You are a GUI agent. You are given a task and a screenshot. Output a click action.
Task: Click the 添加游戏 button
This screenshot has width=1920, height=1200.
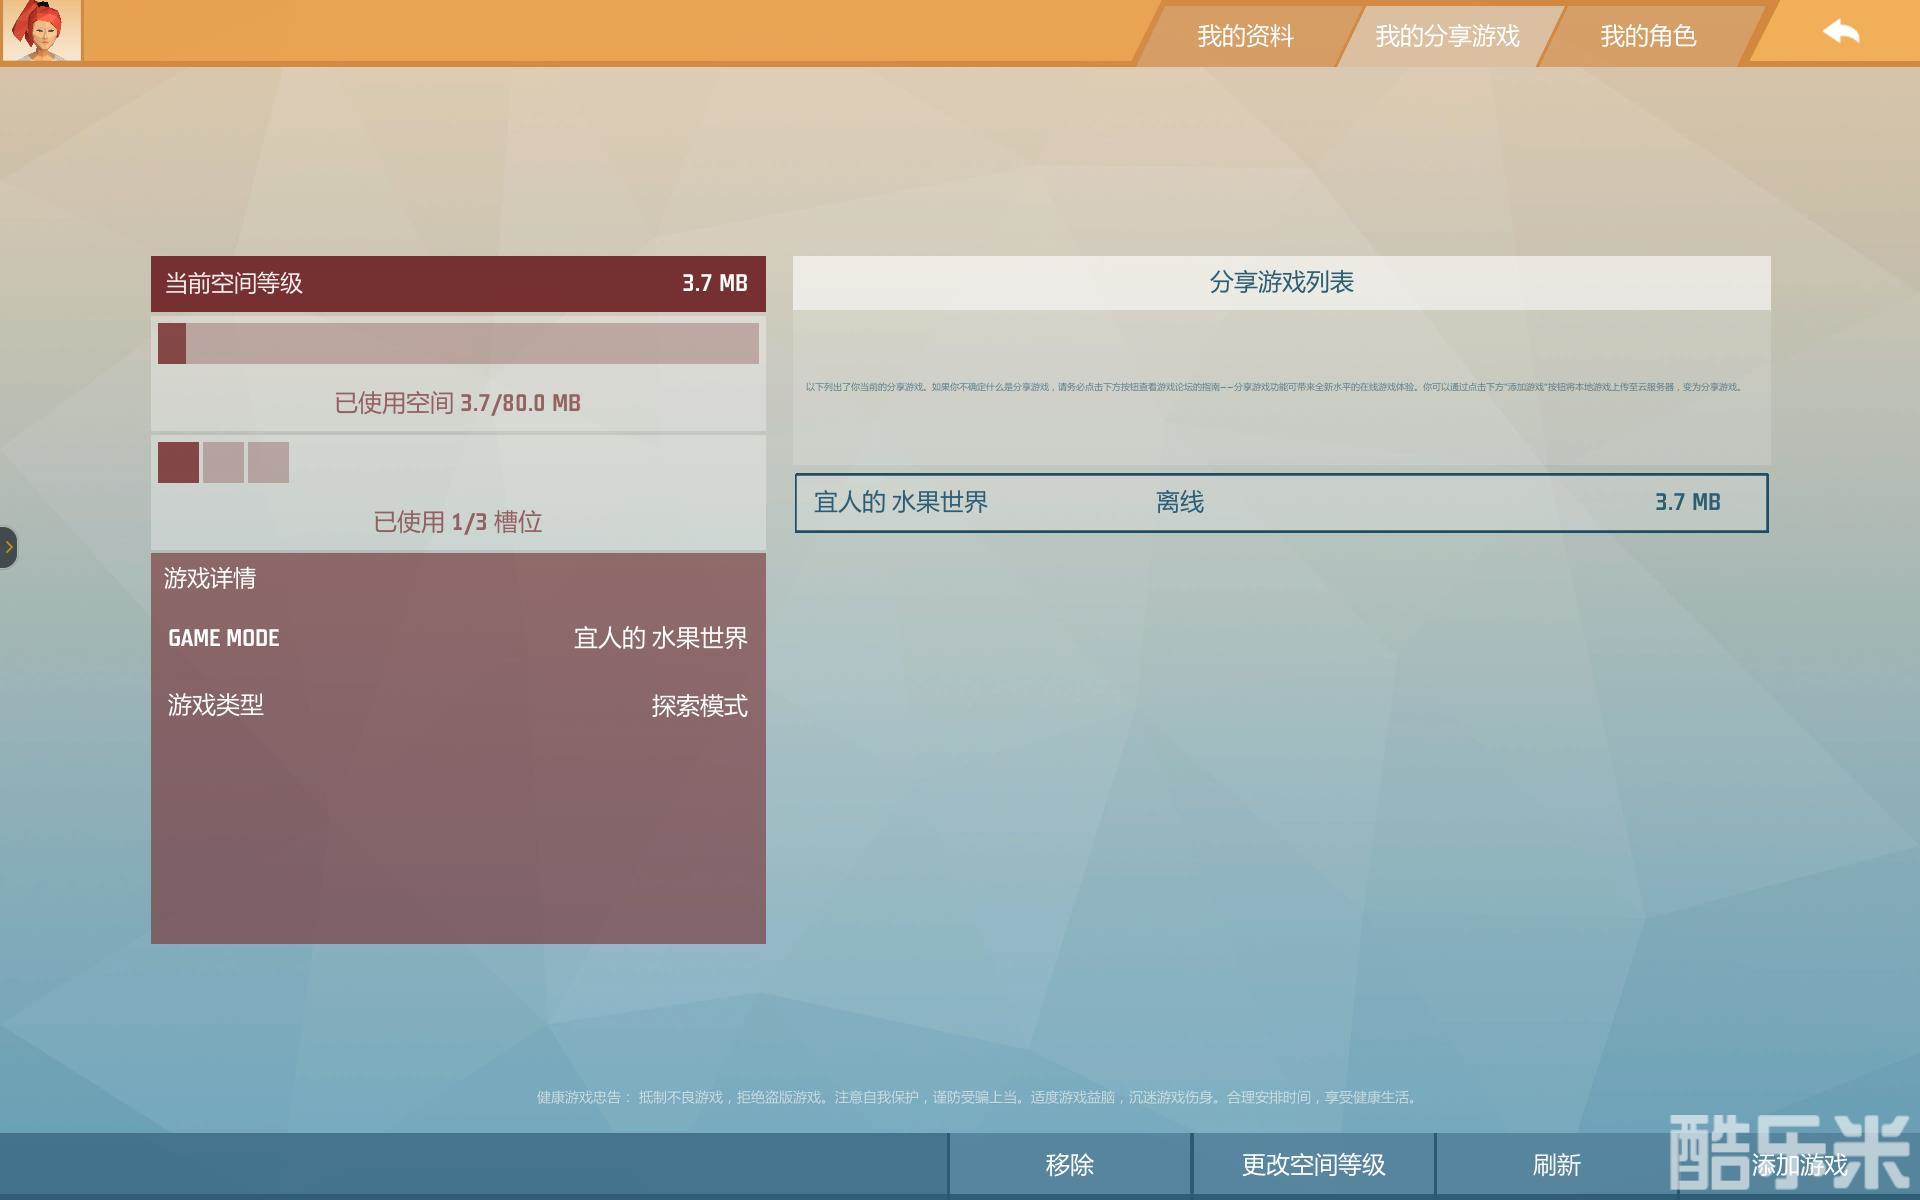pyautogui.click(x=1799, y=1165)
